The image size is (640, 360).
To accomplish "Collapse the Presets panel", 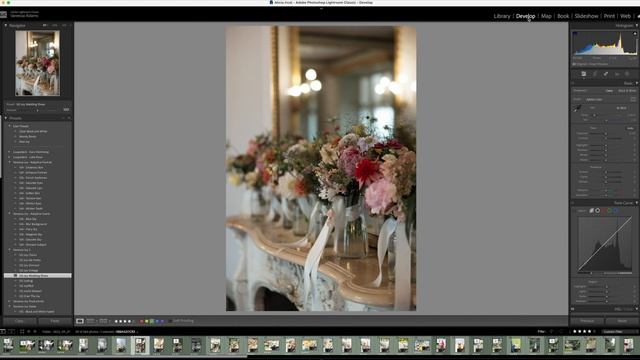I will [x=6, y=118].
